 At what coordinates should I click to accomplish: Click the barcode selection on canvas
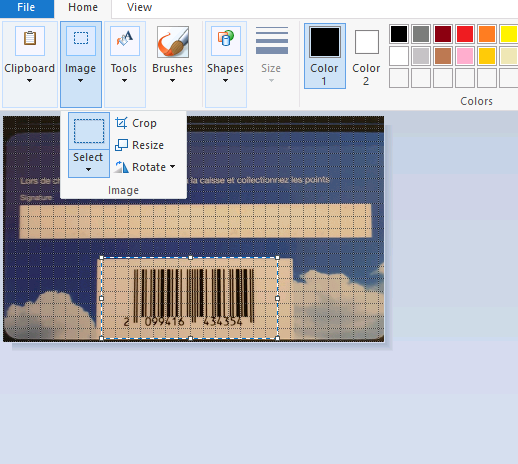click(x=189, y=298)
